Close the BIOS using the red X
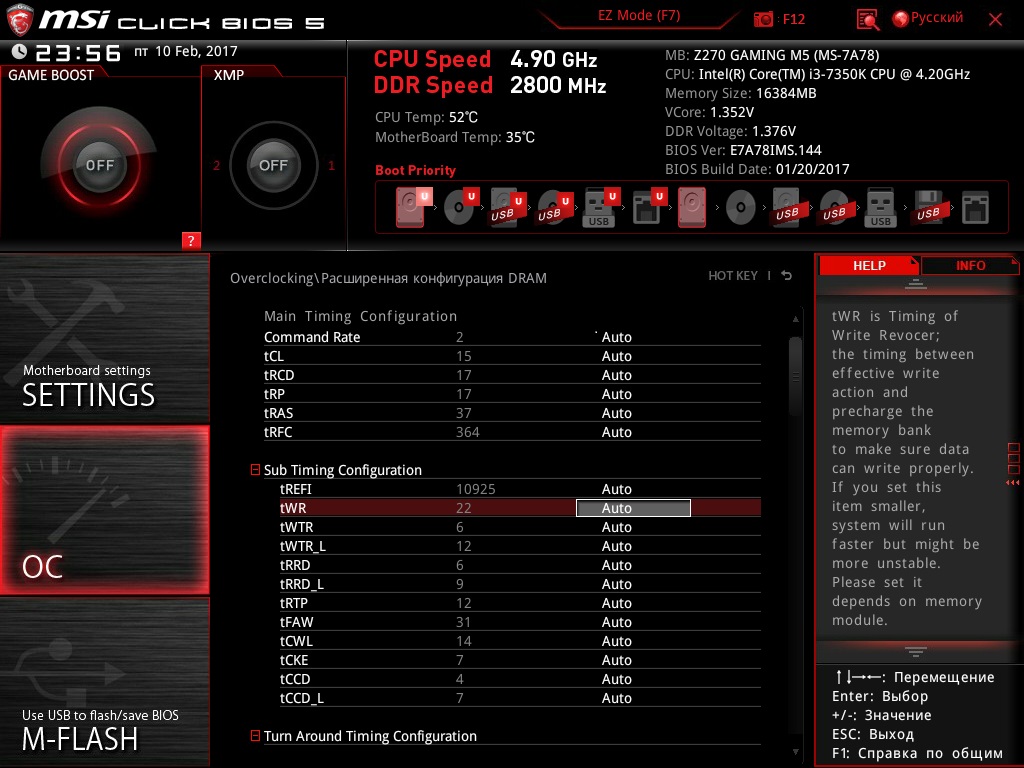This screenshot has width=1024, height=768. point(995,20)
